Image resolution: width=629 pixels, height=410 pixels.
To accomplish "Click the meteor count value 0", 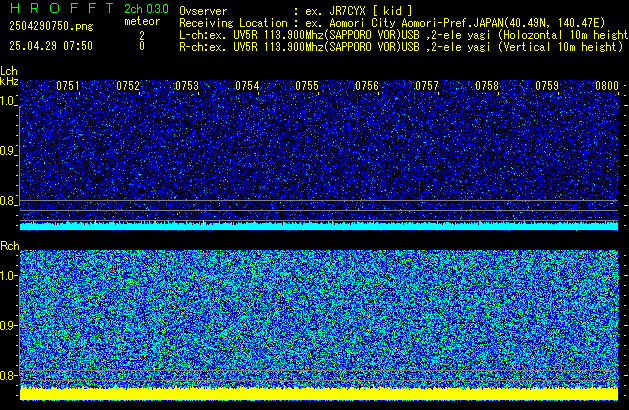I will [142, 46].
